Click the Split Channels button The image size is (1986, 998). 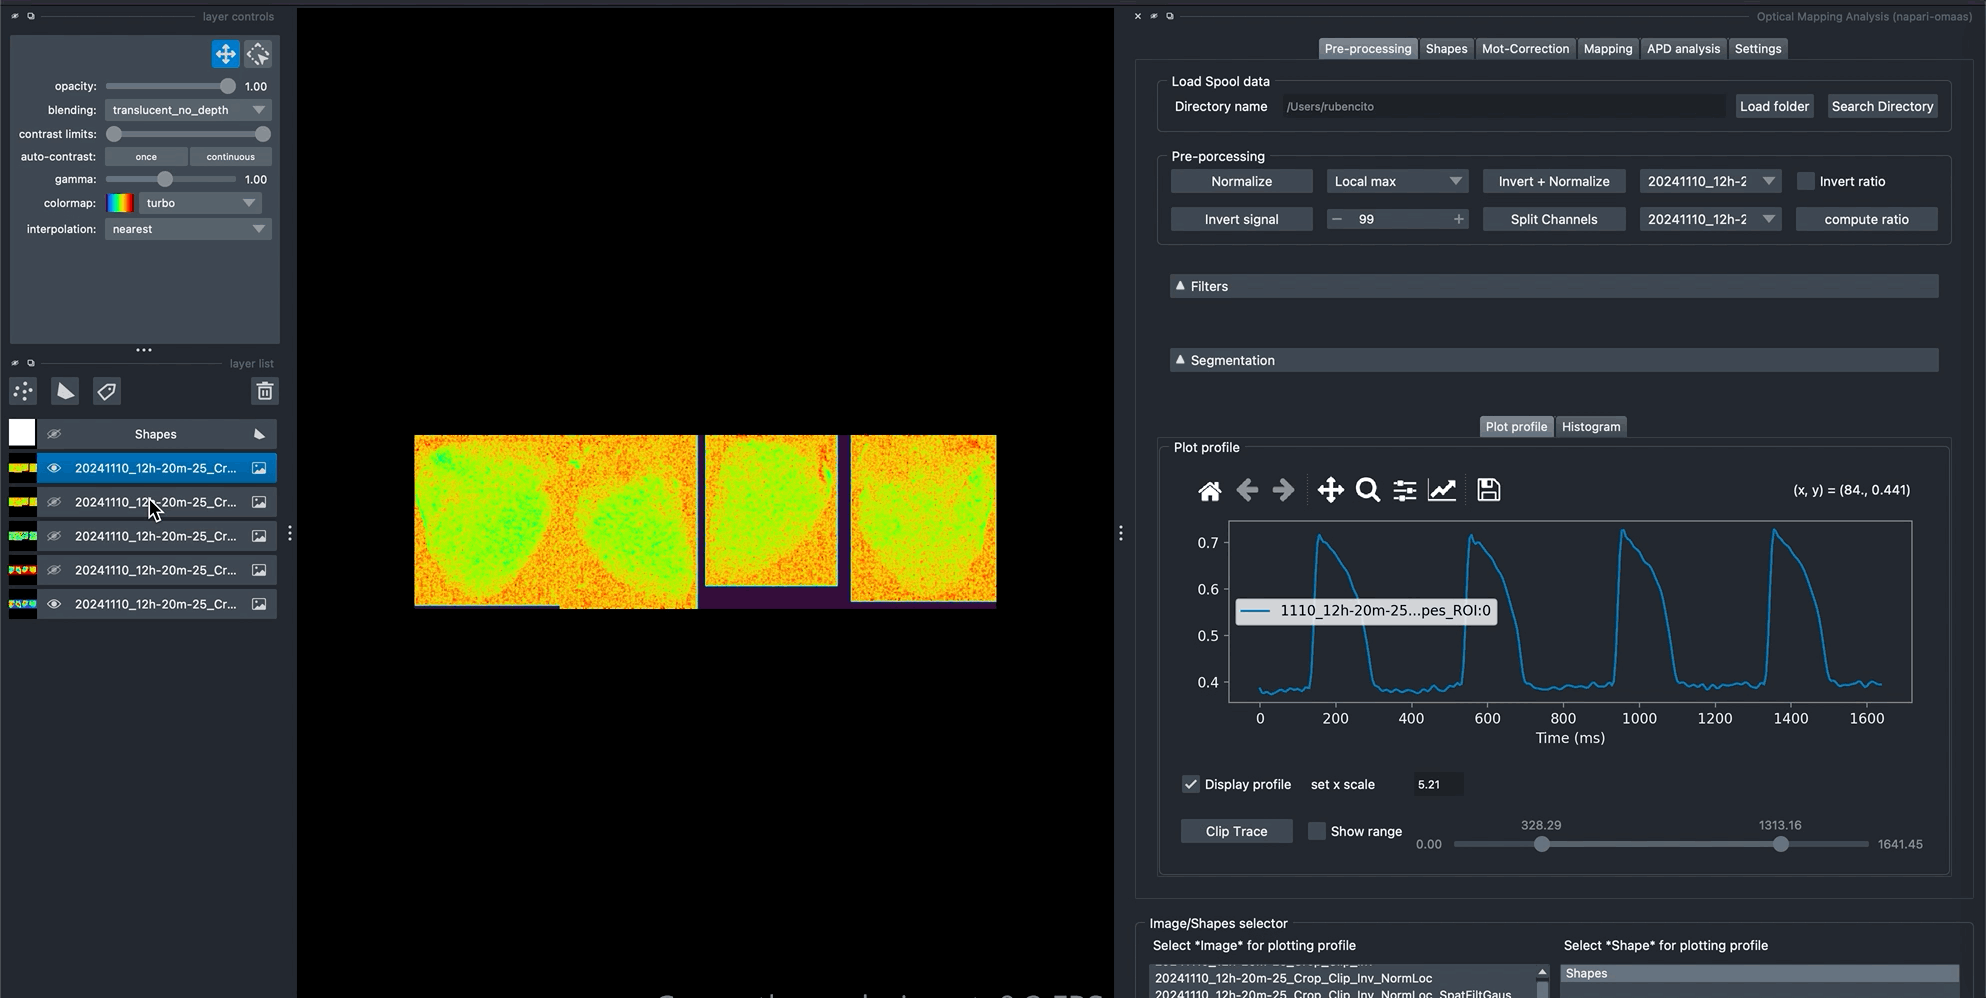(1553, 219)
